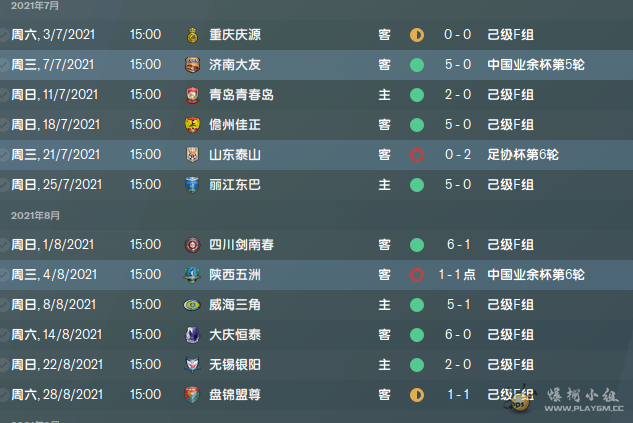Click the 山东泰山 club badge

[x=192, y=155]
